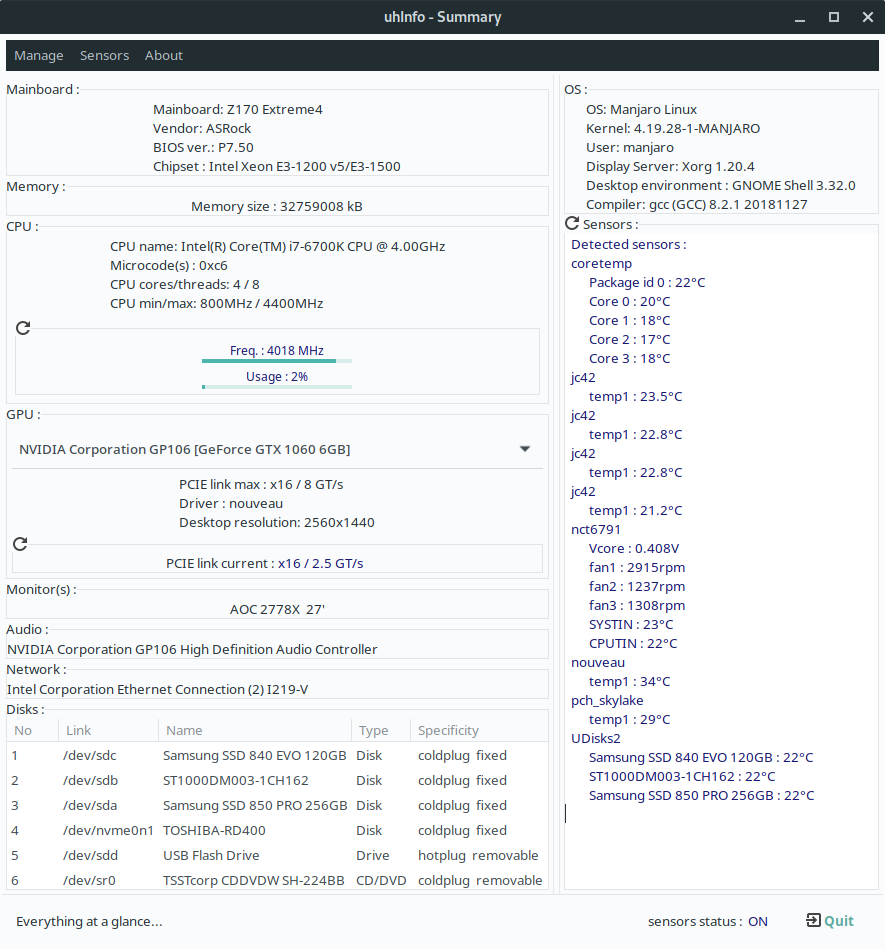This screenshot has height=949, width=885.
Task: Select the NVIDIA GP106 GeForce GTX 1060 combo box
Action: tap(277, 450)
